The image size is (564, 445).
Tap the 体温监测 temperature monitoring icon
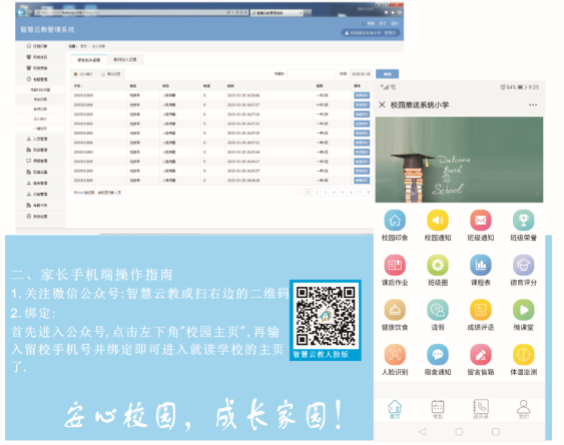pyautogui.click(x=523, y=354)
